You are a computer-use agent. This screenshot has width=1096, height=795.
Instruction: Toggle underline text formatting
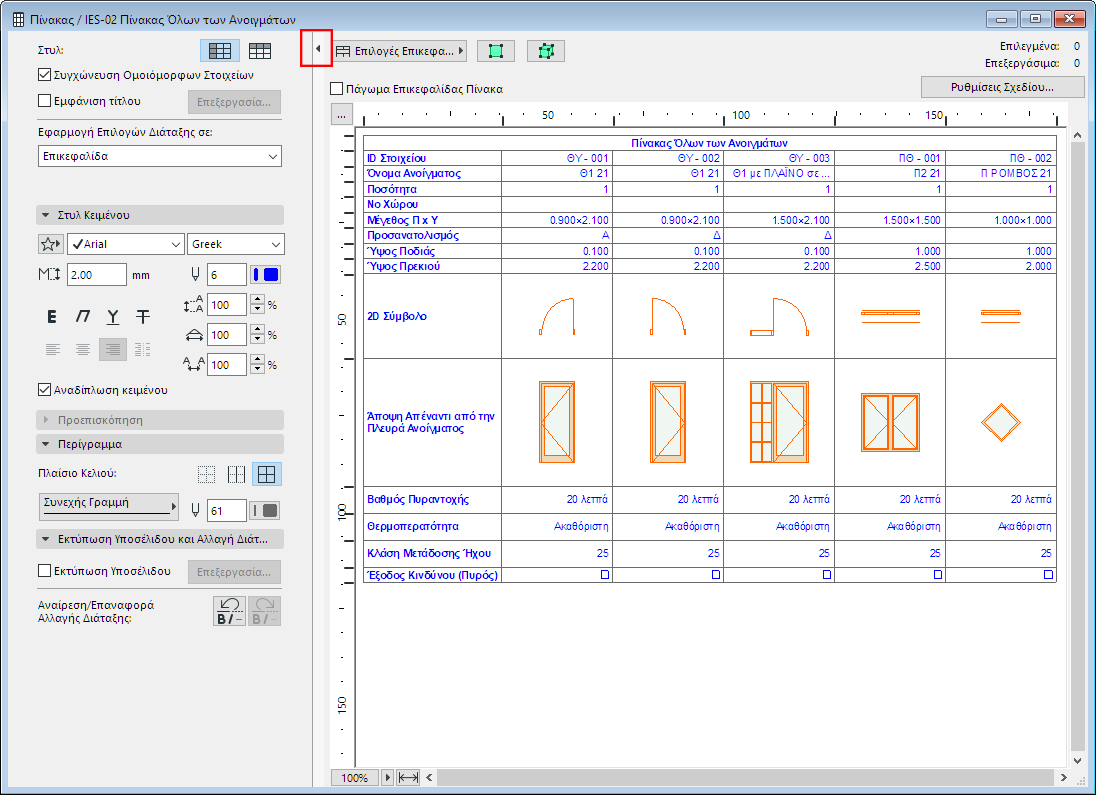[x=113, y=317]
